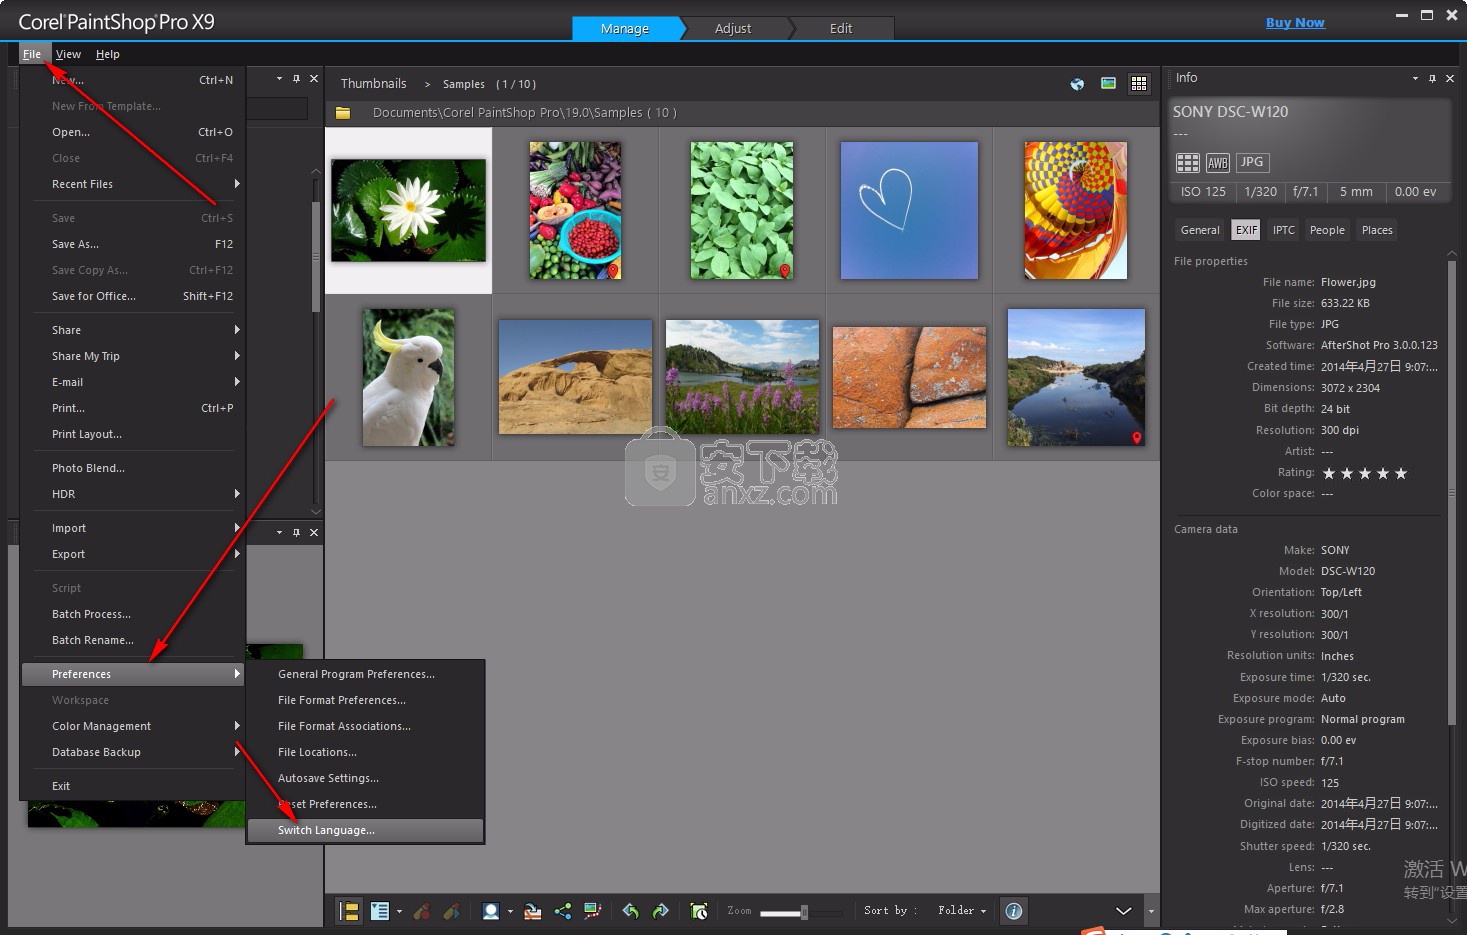
Task: Rotate image left with blue arrow icon
Action: click(630, 911)
